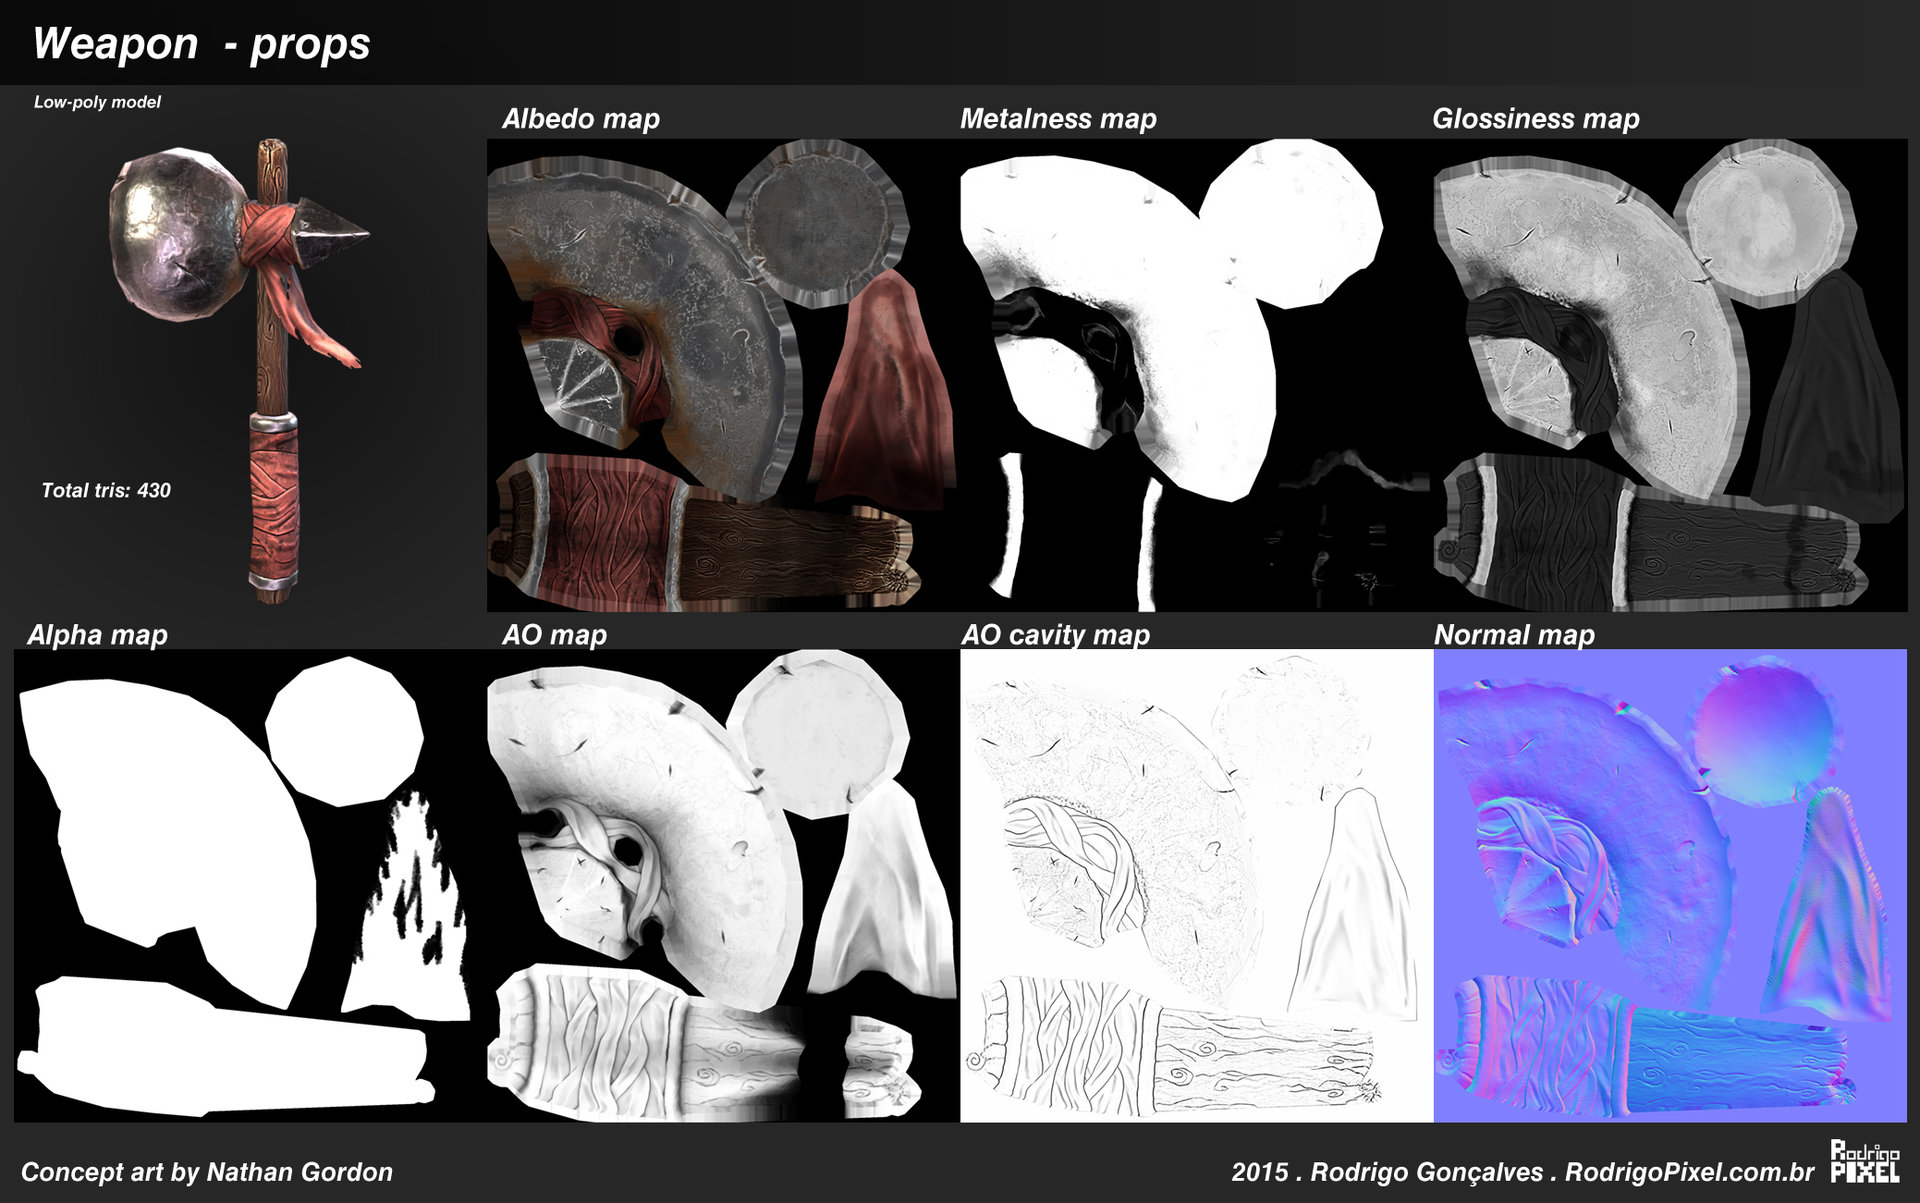Click the RodrigoPixel.com.br website text
The width and height of the screenshot is (1920, 1203).
point(1689,1172)
